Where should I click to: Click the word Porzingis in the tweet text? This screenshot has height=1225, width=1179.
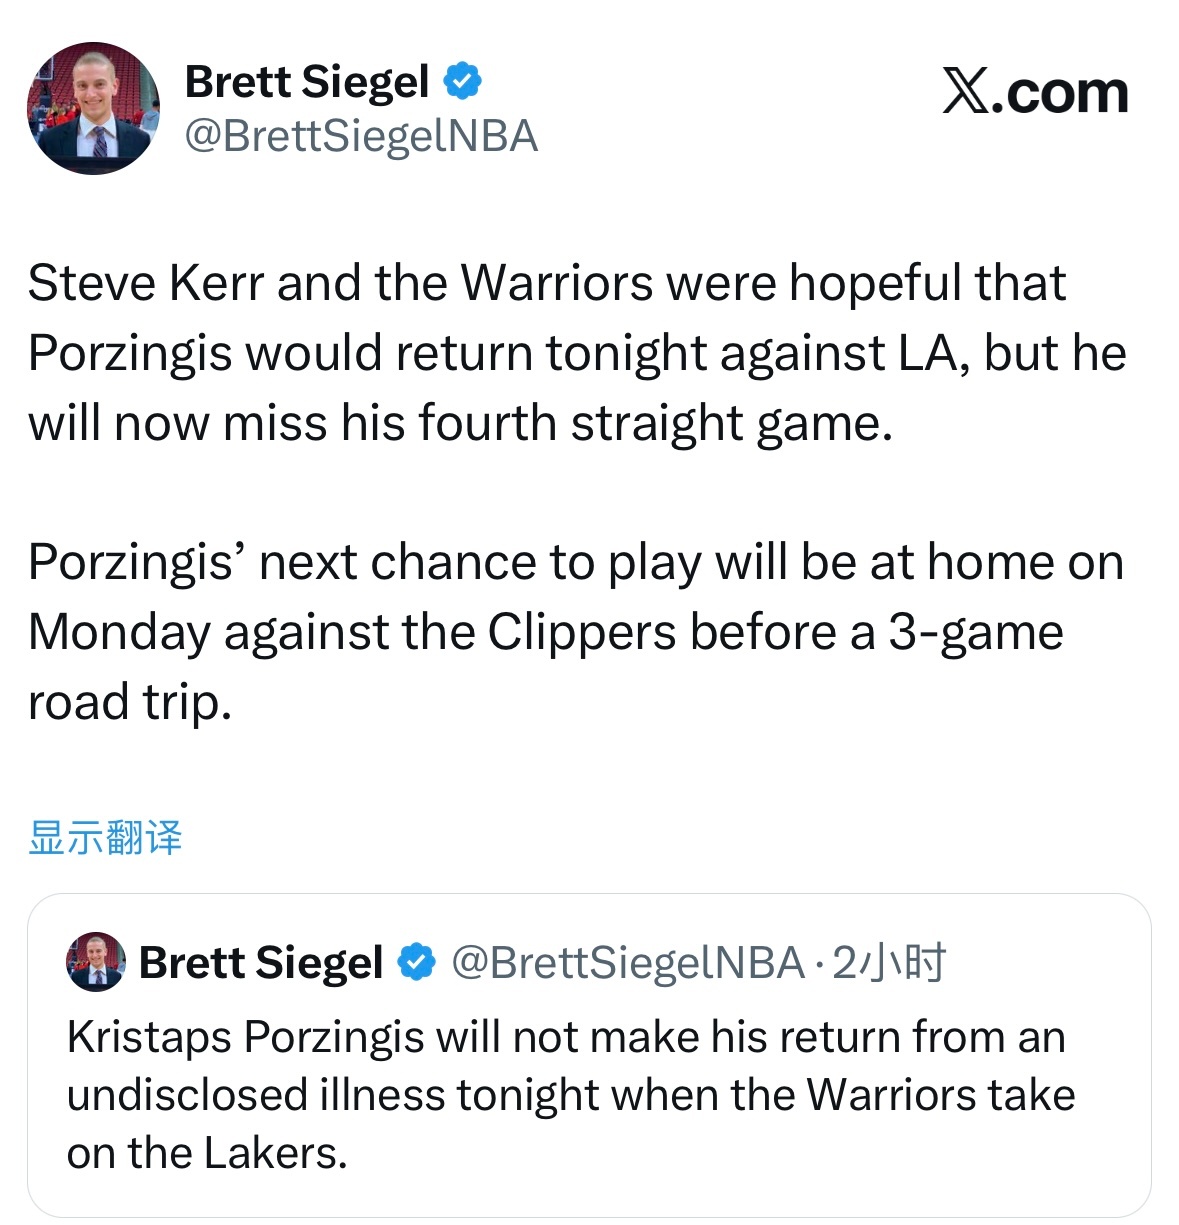(130, 352)
